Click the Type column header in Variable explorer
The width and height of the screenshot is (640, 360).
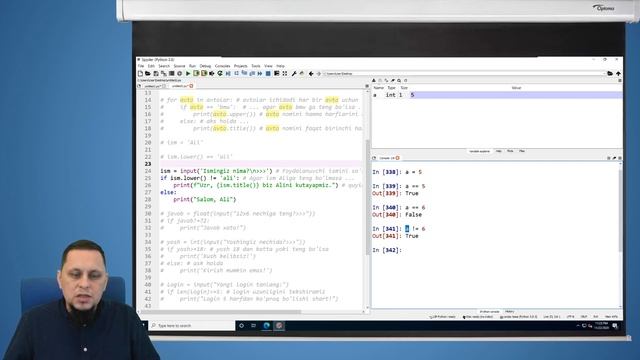pyautogui.click(x=391, y=88)
